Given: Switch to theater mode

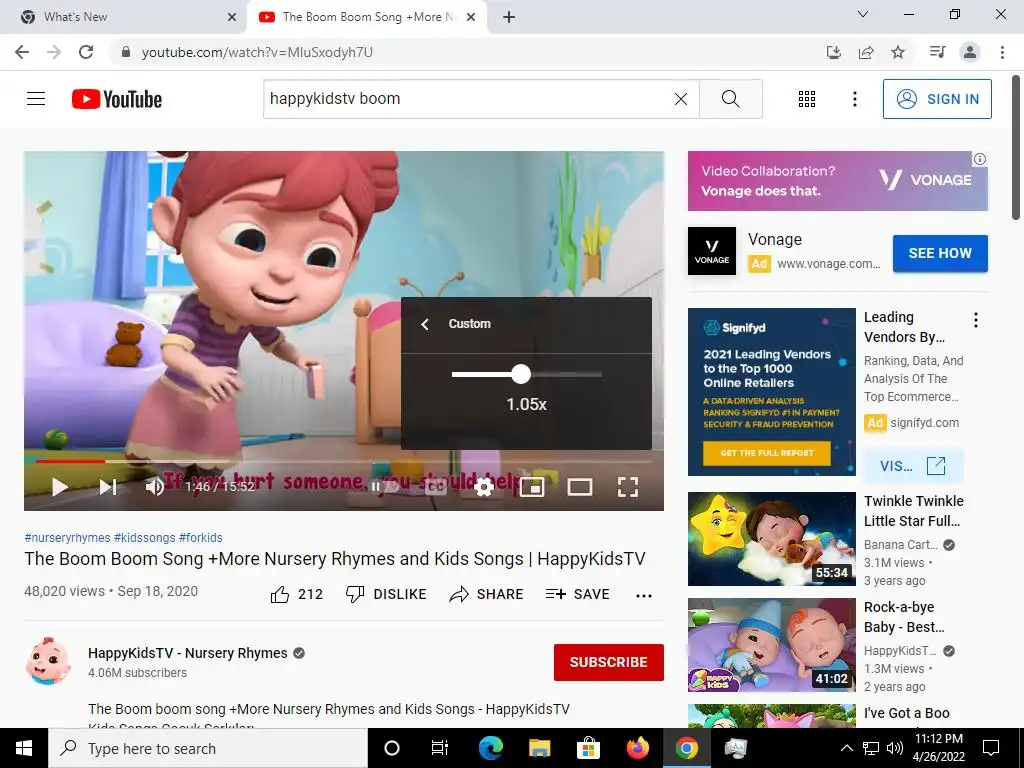Looking at the screenshot, I should point(580,487).
